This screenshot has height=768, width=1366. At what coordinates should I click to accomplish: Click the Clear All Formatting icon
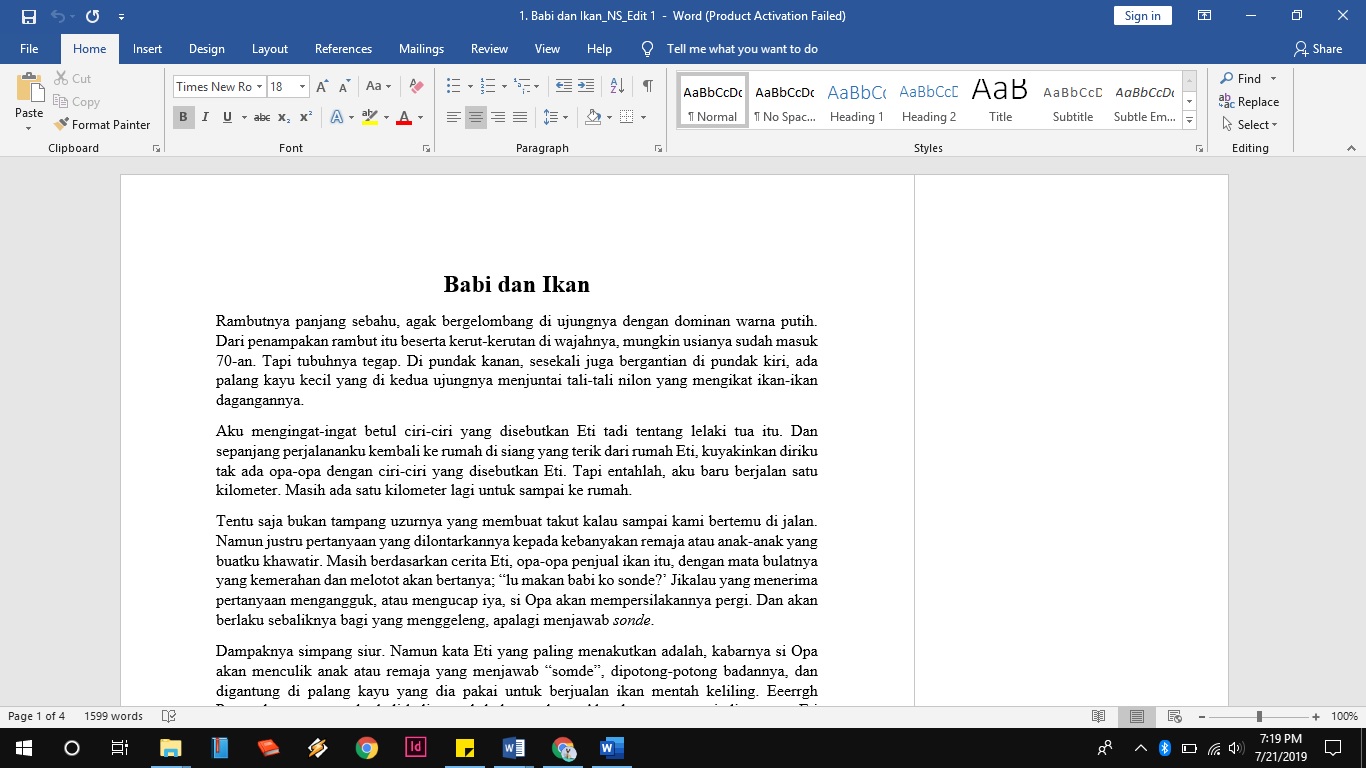417,87
